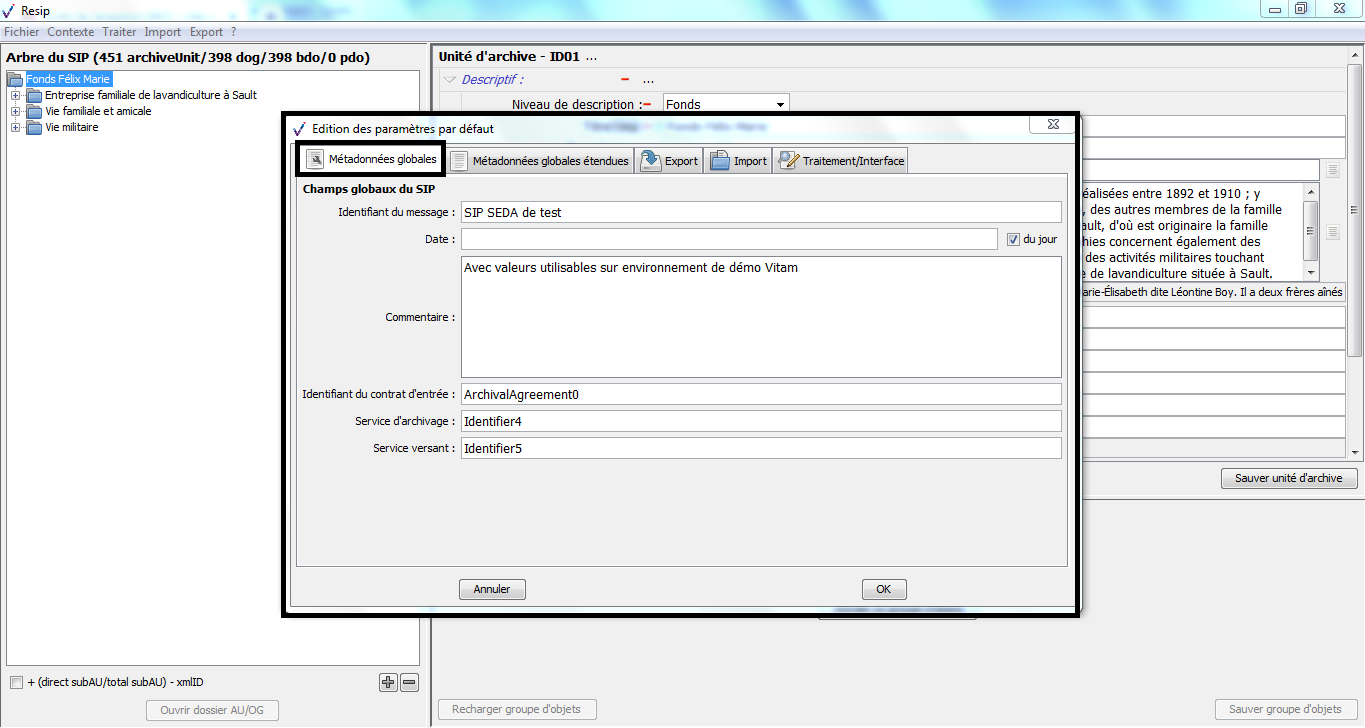Image resolution: width=1365 pixels, height=728 pixels.
Task: Click the plus icon below SIP tree
Action: click(388, 682)
